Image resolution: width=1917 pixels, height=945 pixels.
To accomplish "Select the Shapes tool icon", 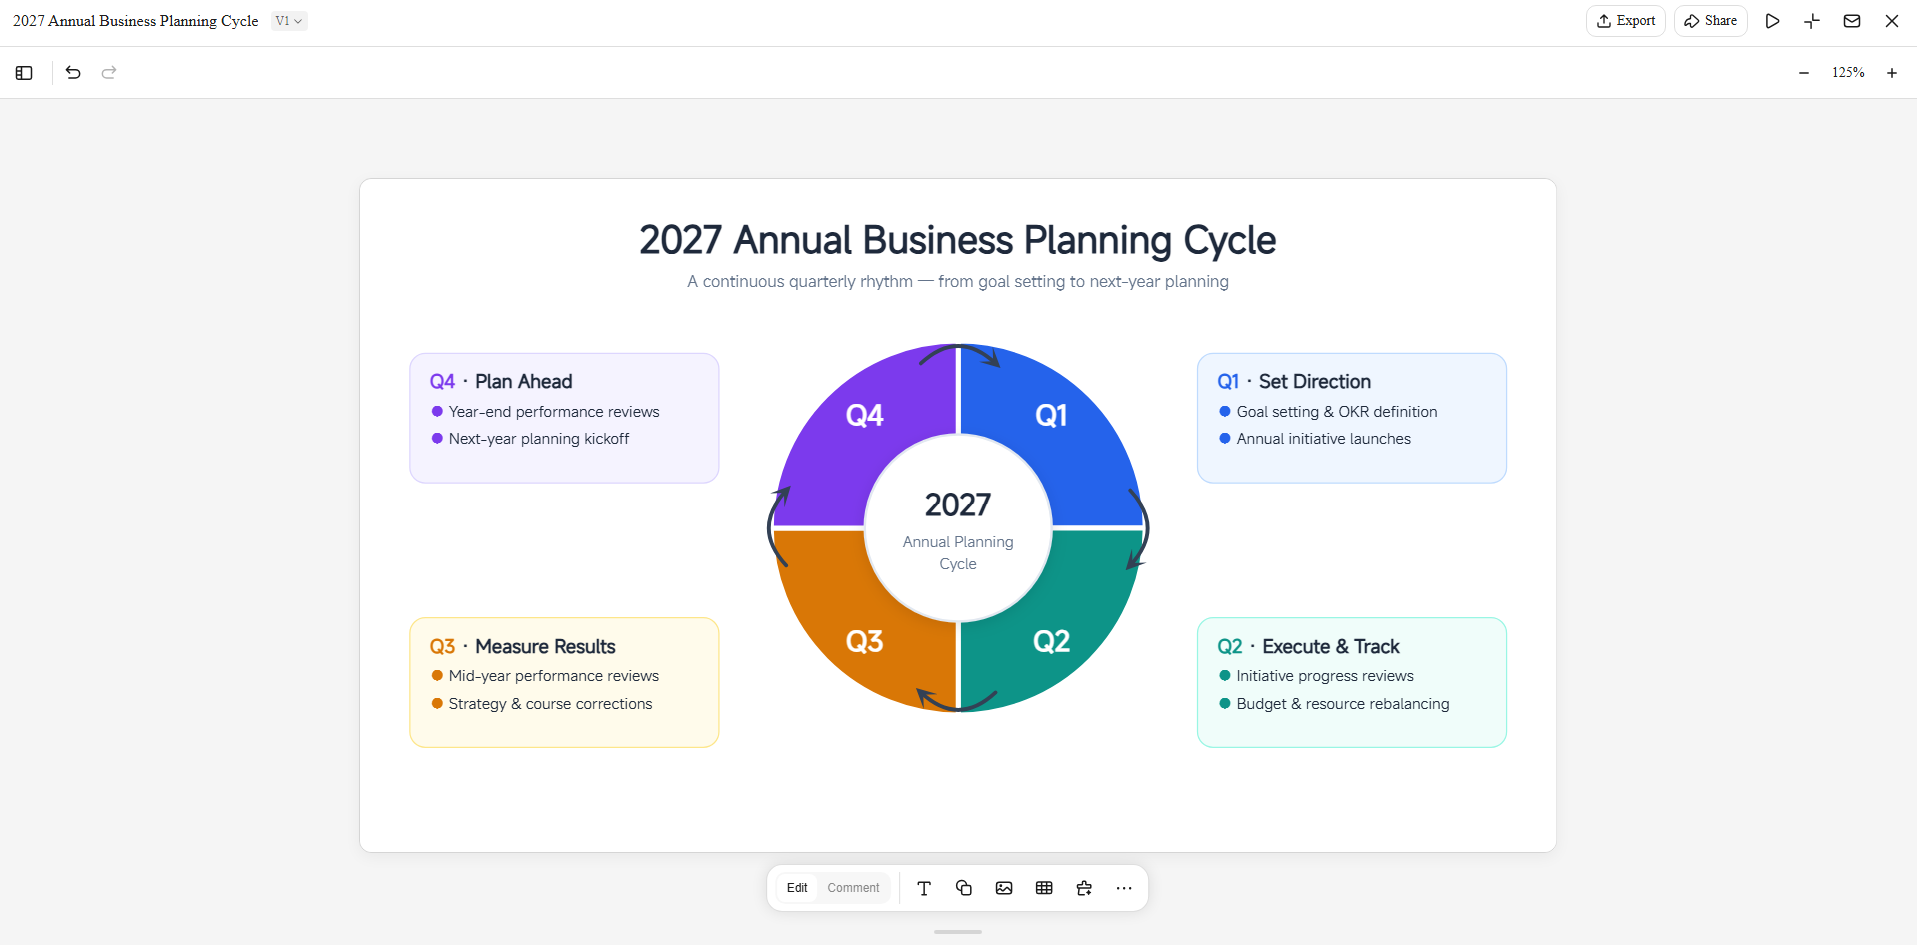I will click(964, 888).
